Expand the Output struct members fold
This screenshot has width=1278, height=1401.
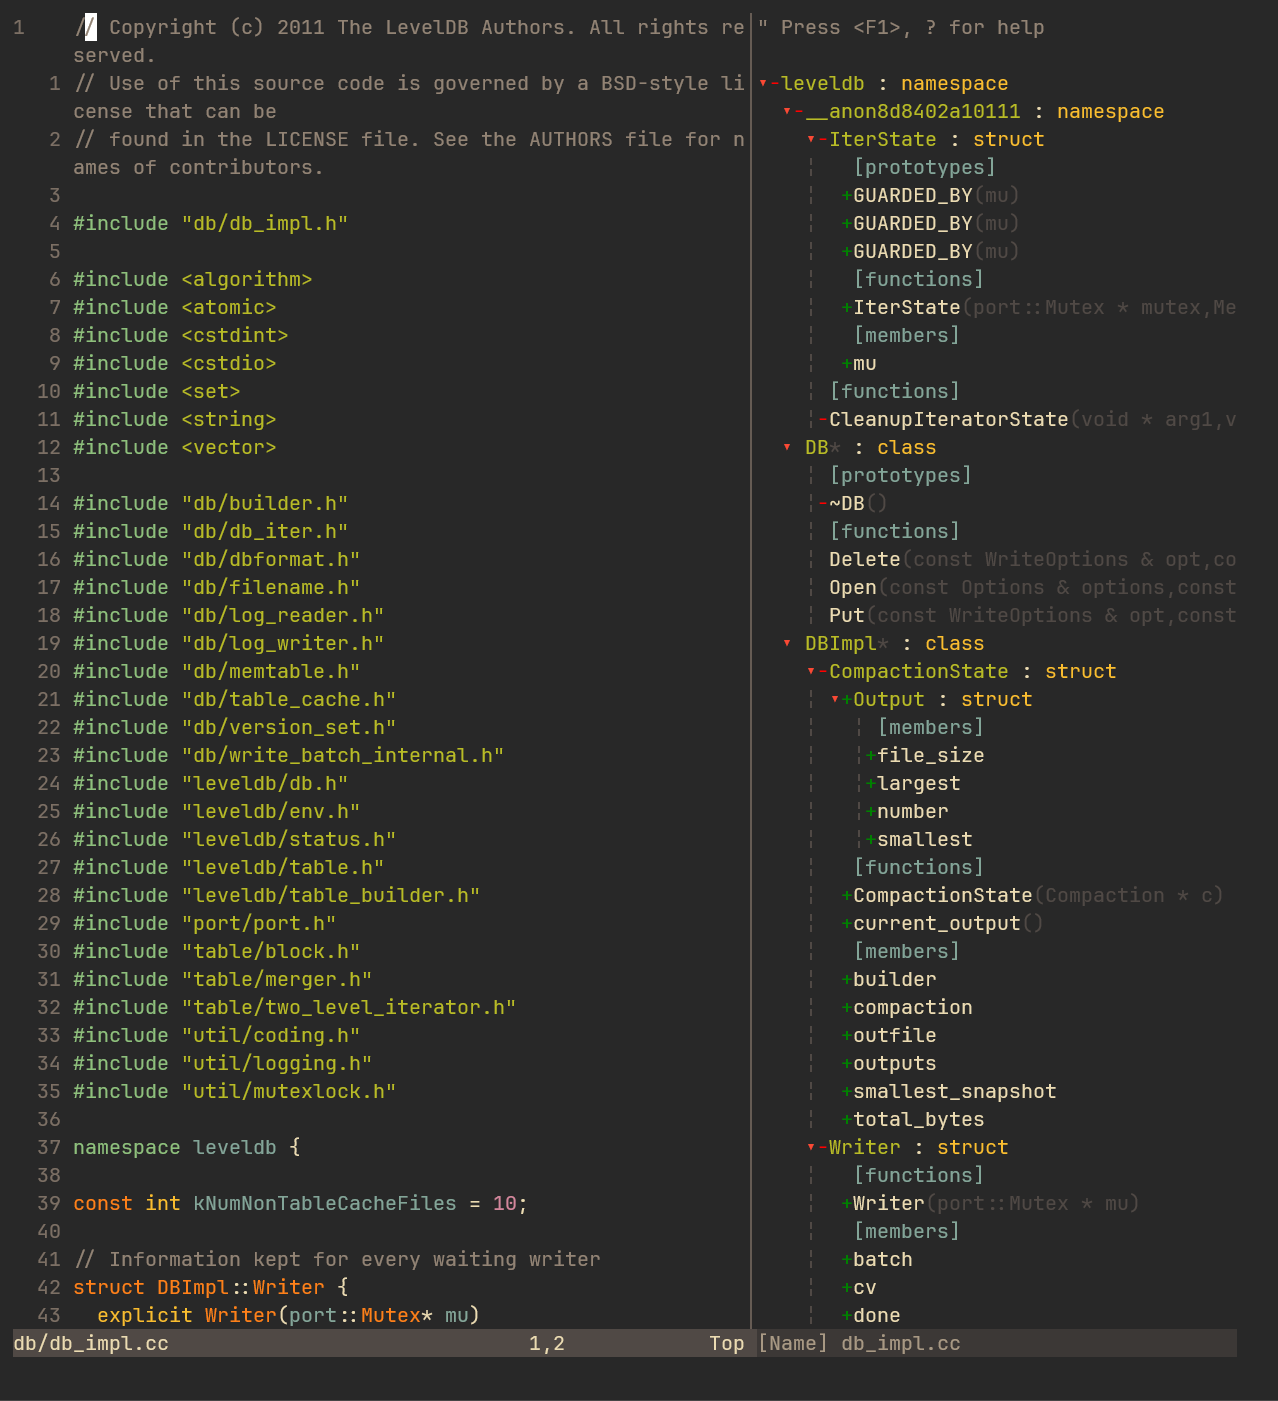846,699
